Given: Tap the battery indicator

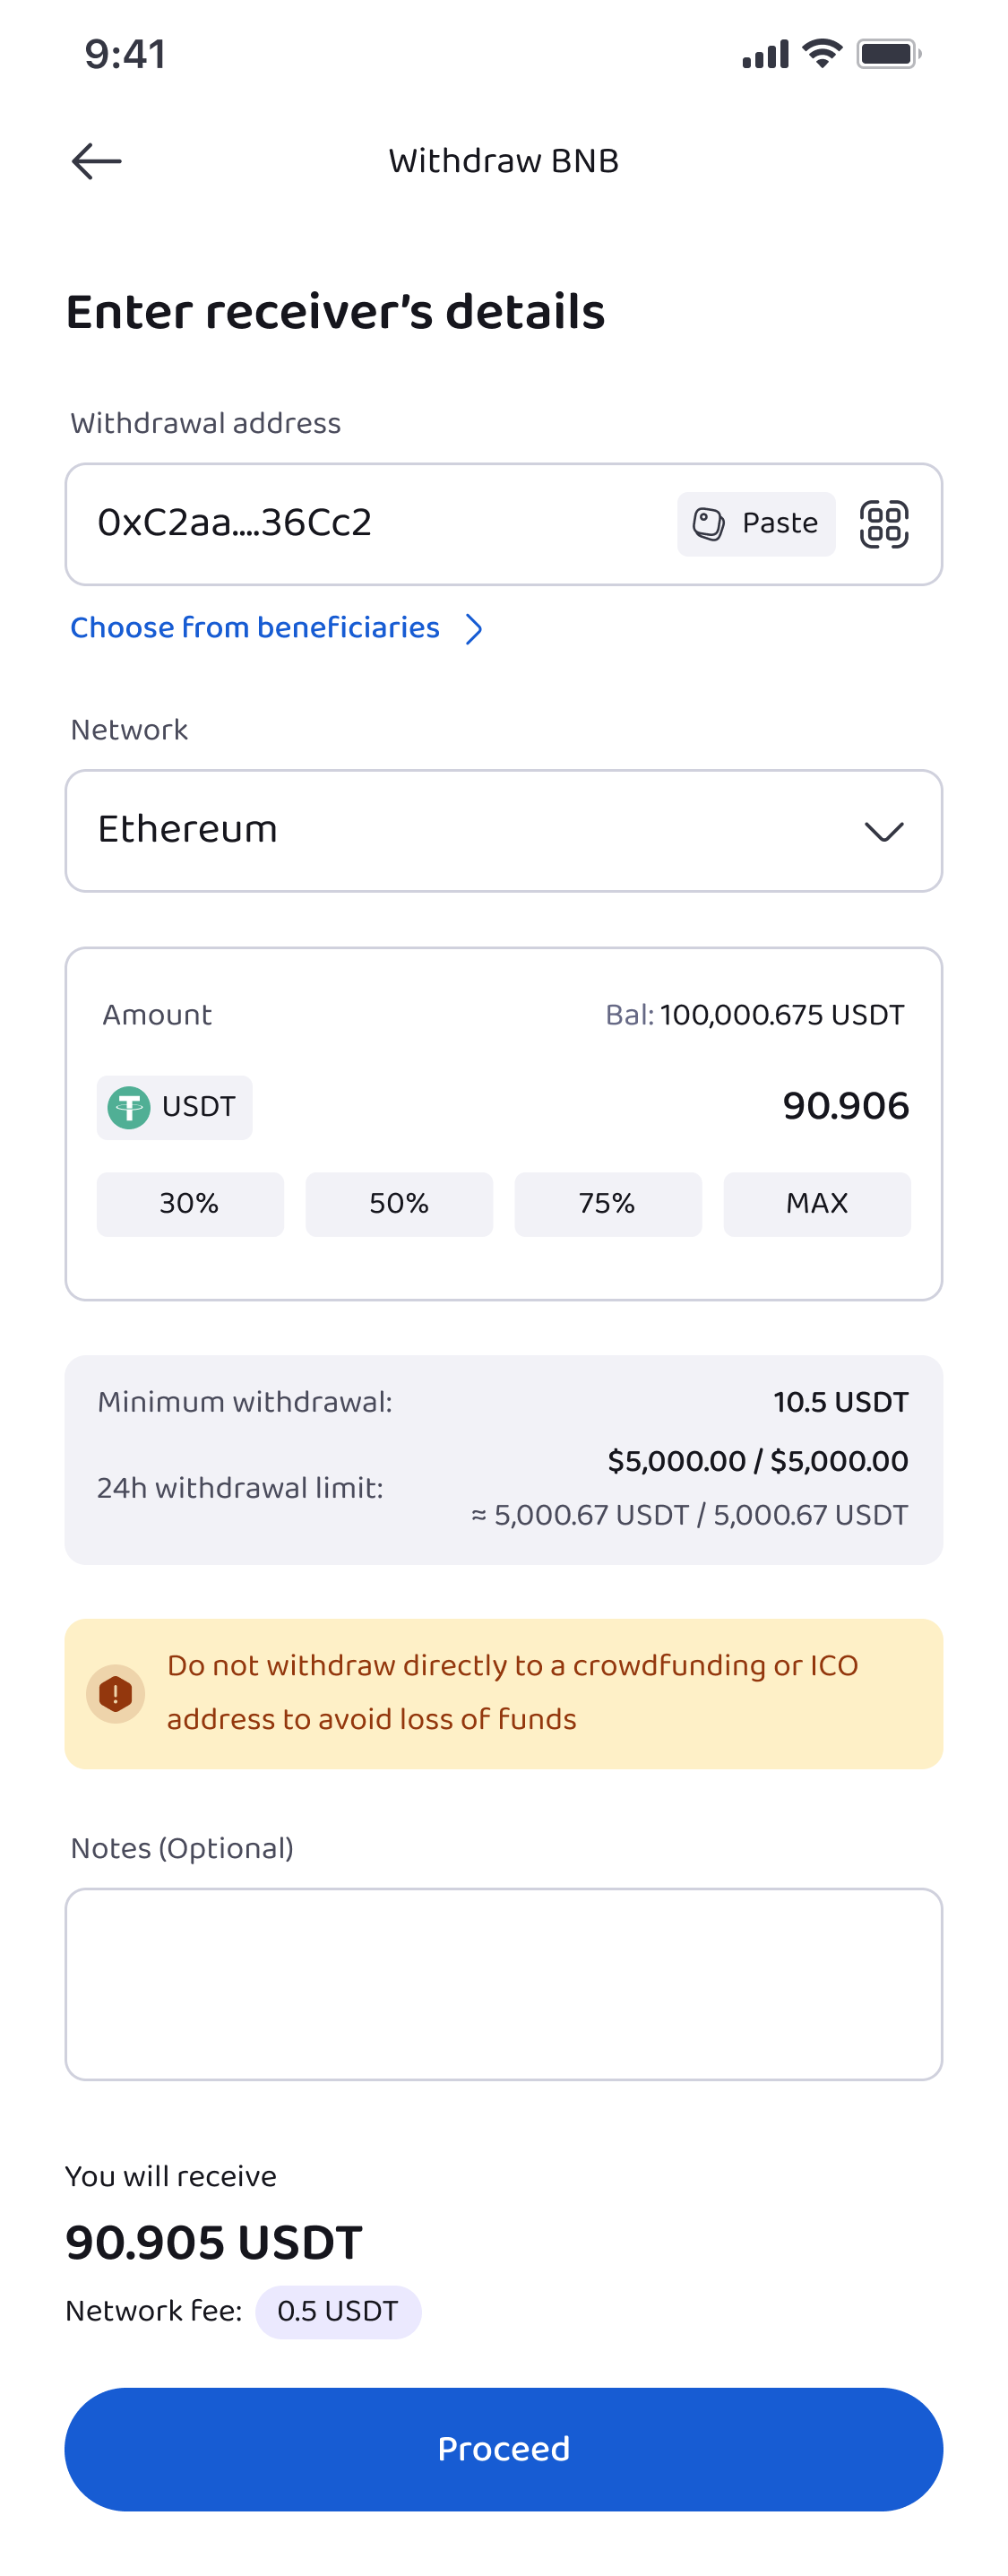Looking at the screenshot, I should [886, 55].
